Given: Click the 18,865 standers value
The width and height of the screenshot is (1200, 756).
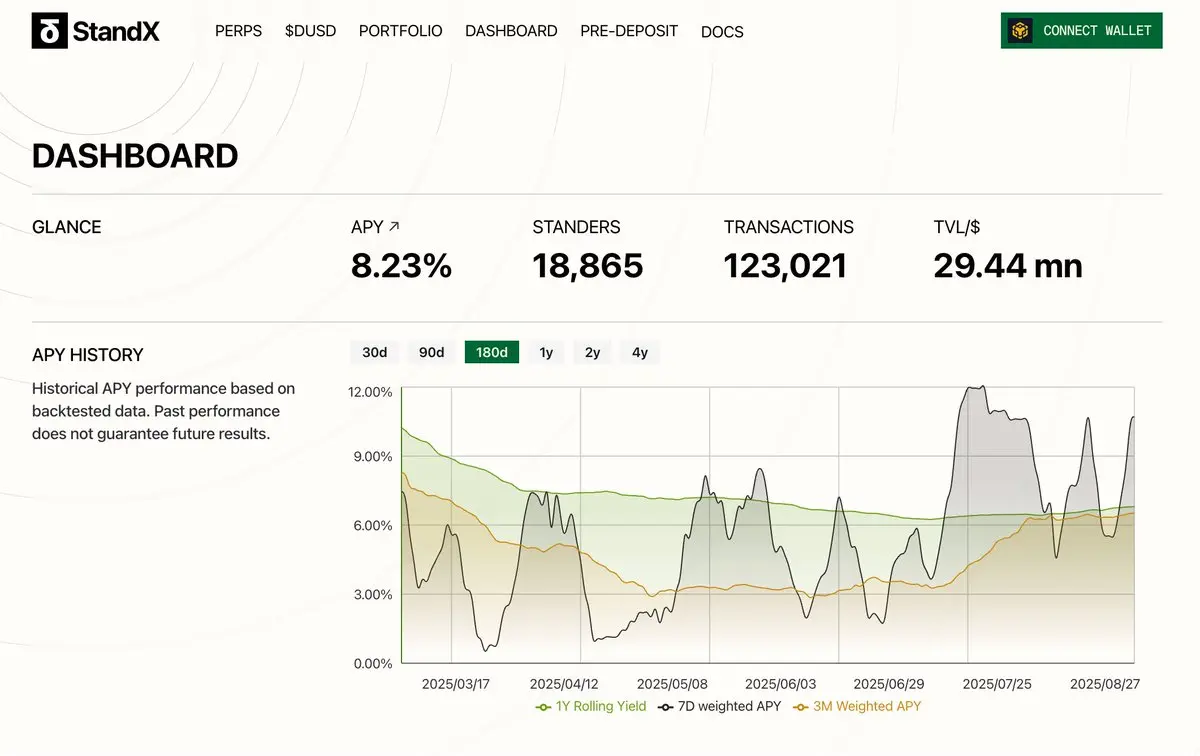Looking at the screenshot, I should (x=588, y=266).
